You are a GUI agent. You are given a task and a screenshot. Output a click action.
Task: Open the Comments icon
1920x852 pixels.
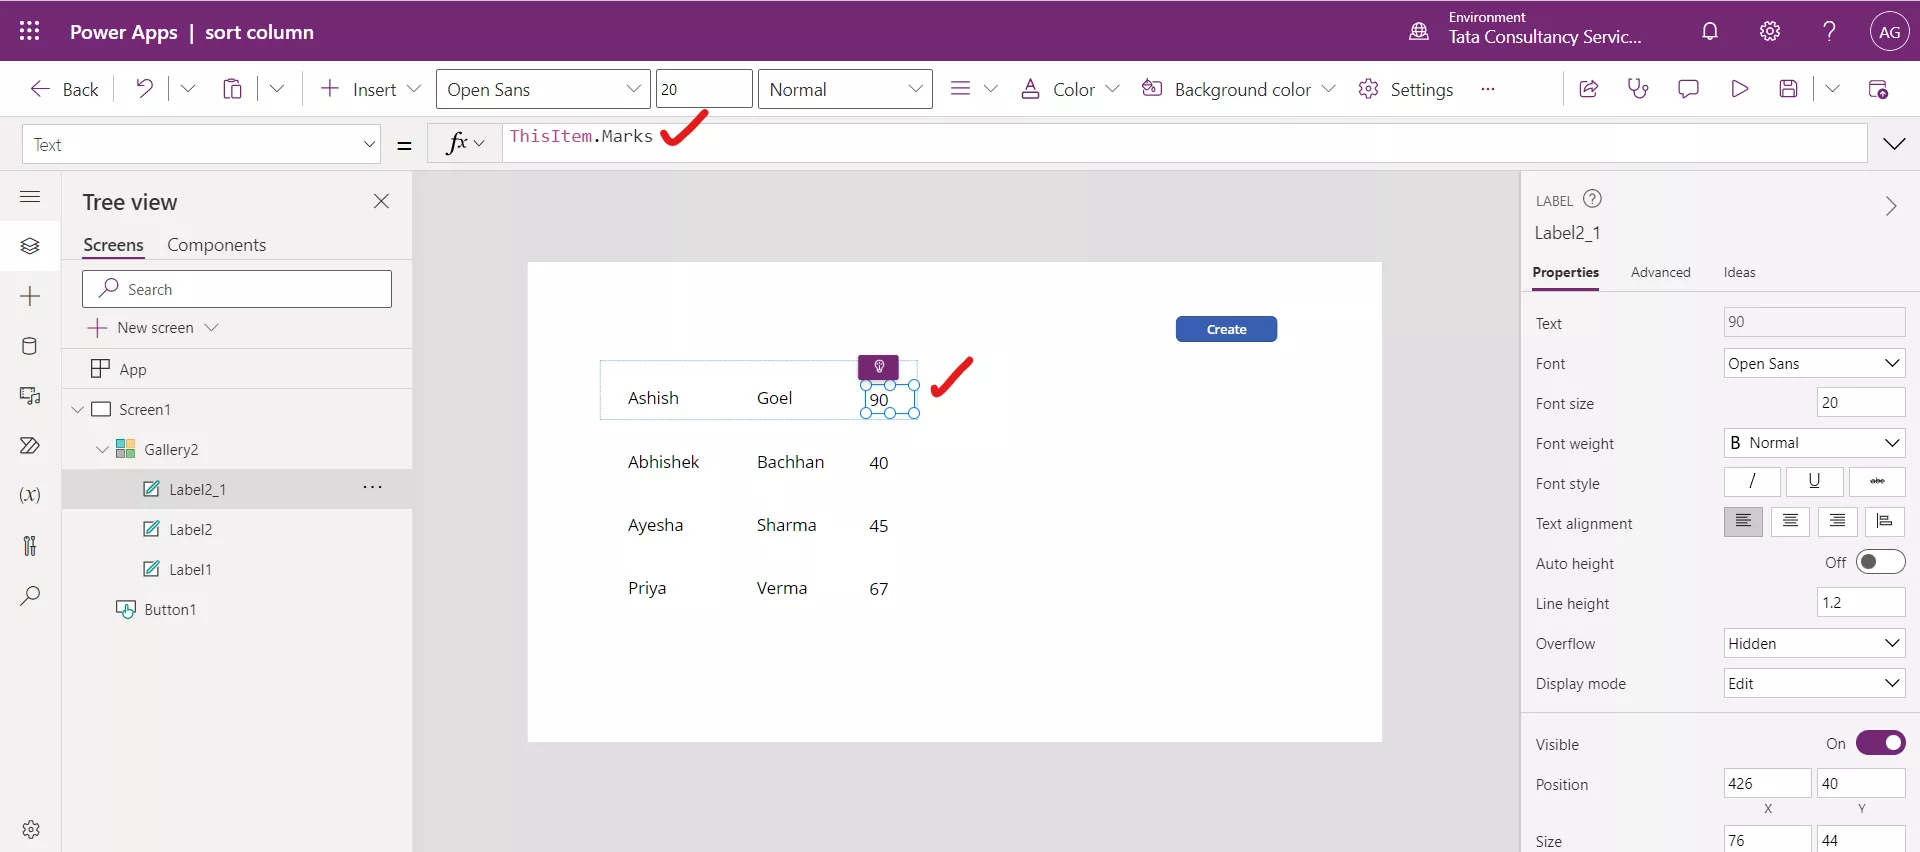(x=1688, y=89)
